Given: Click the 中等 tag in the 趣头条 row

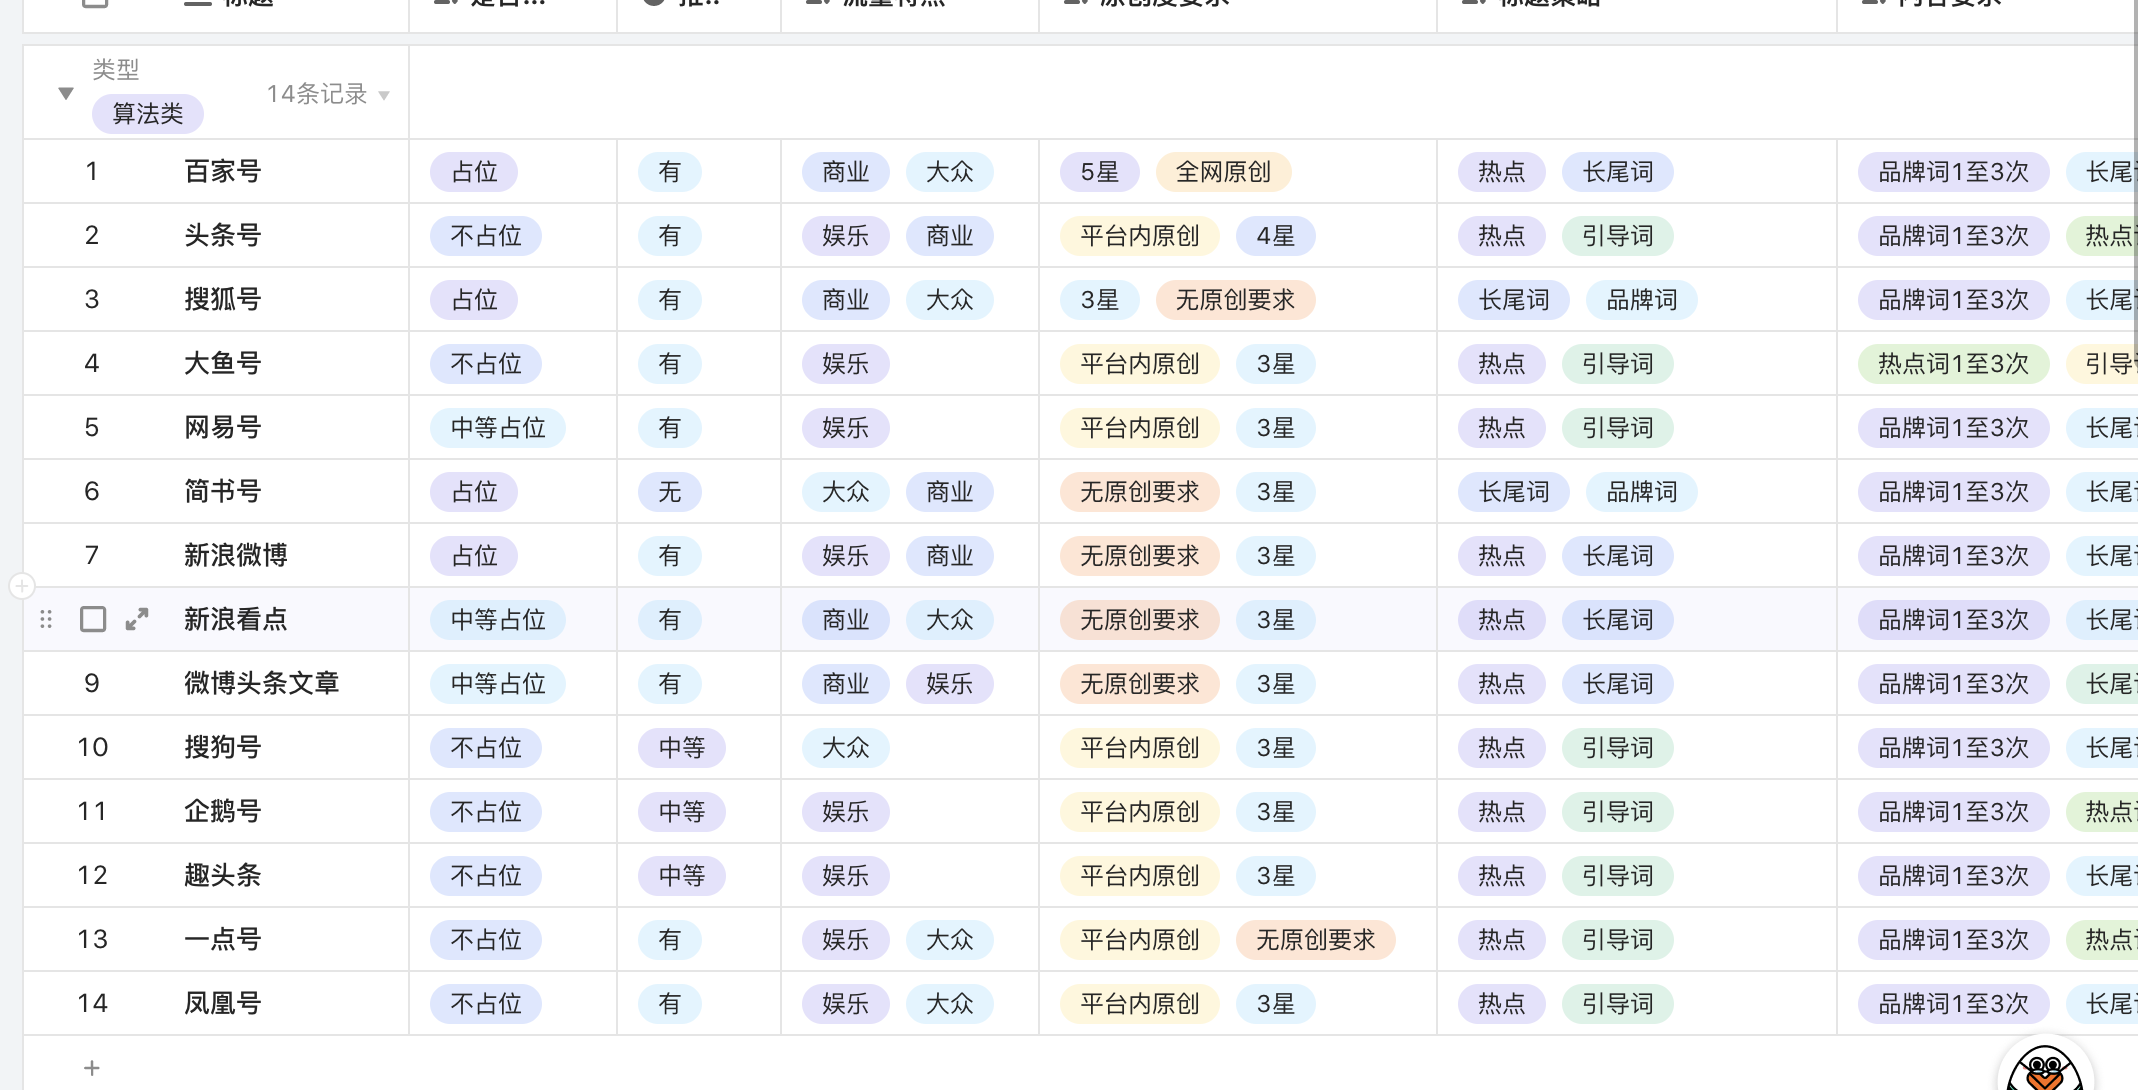Looking at the screenshot, I should (682, 876).
